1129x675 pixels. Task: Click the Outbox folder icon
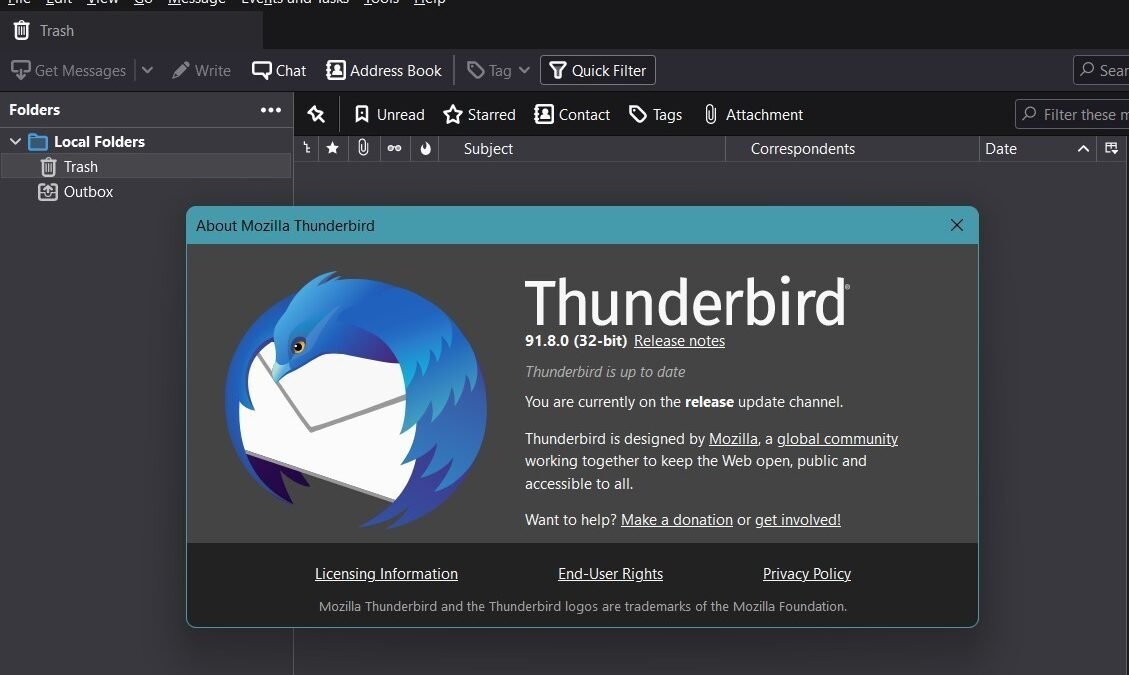pos(48,192)
